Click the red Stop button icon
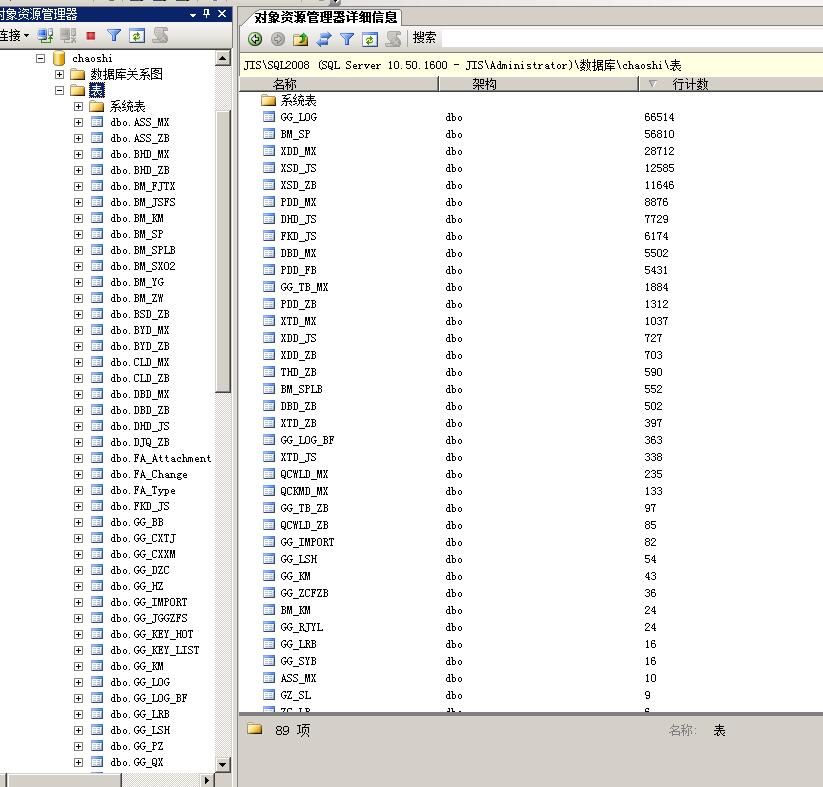 (x=91, y=36)
